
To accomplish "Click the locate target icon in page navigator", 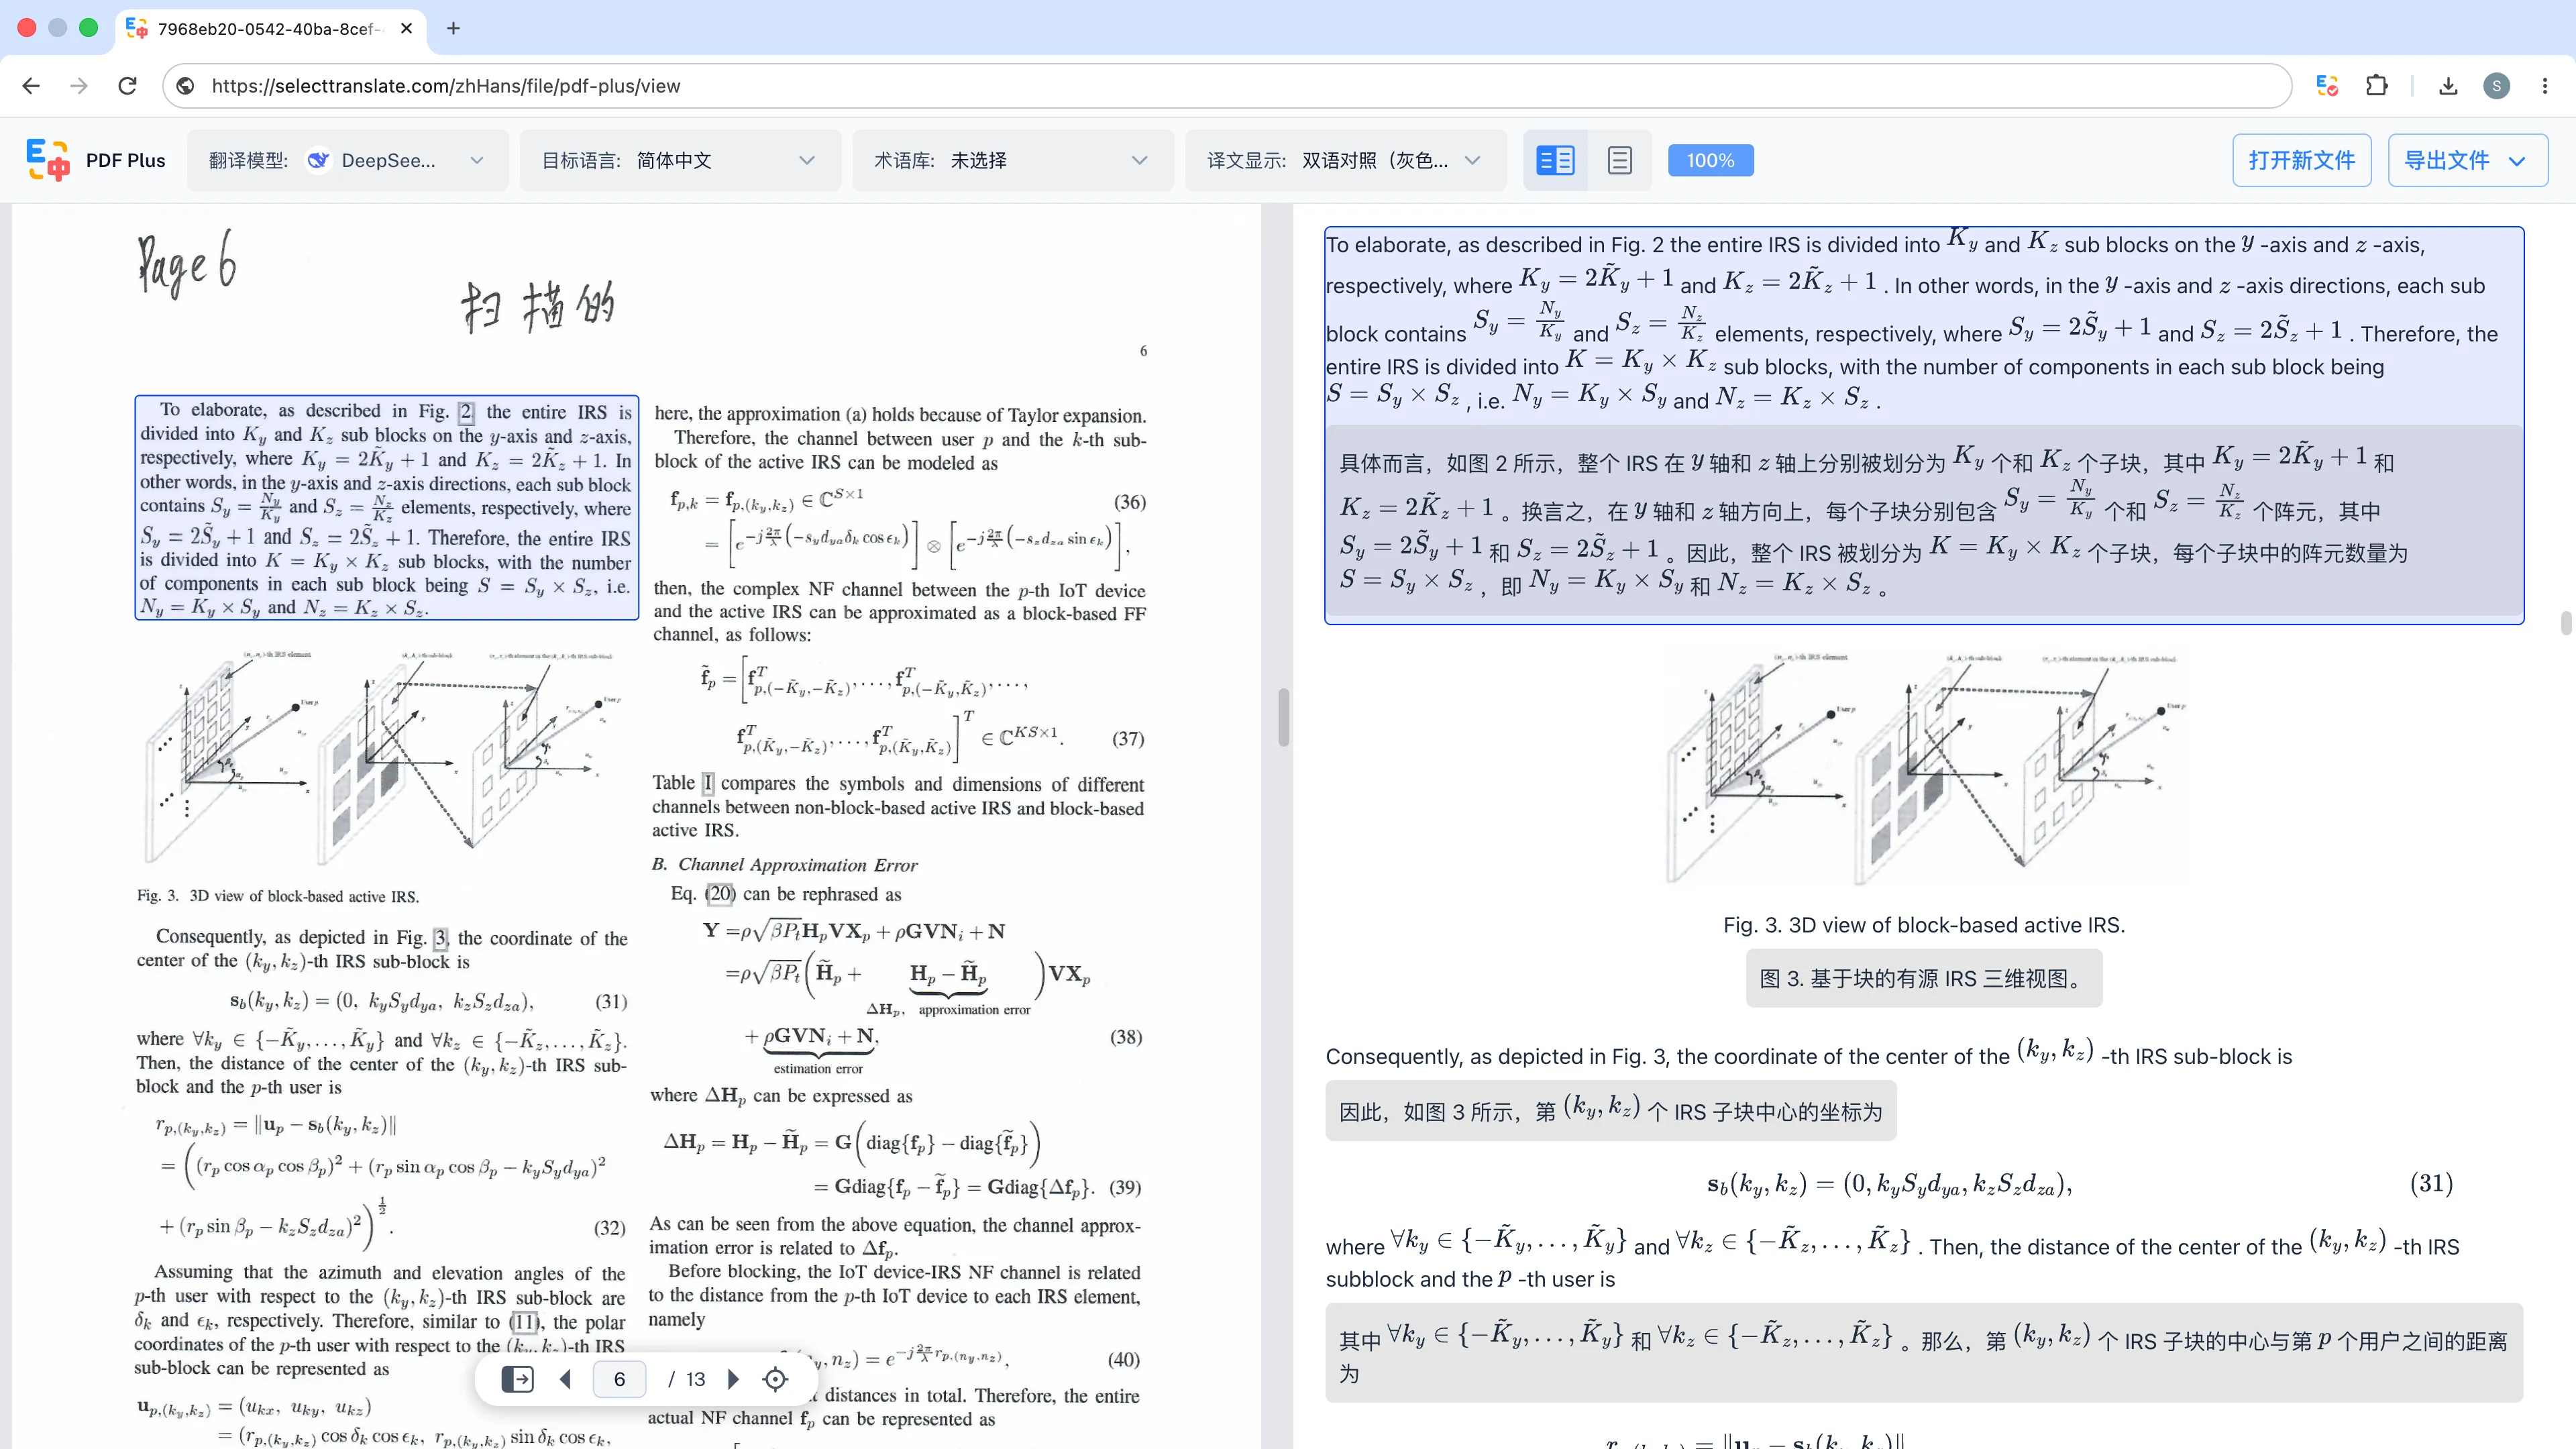I will tap(775, 1379).
